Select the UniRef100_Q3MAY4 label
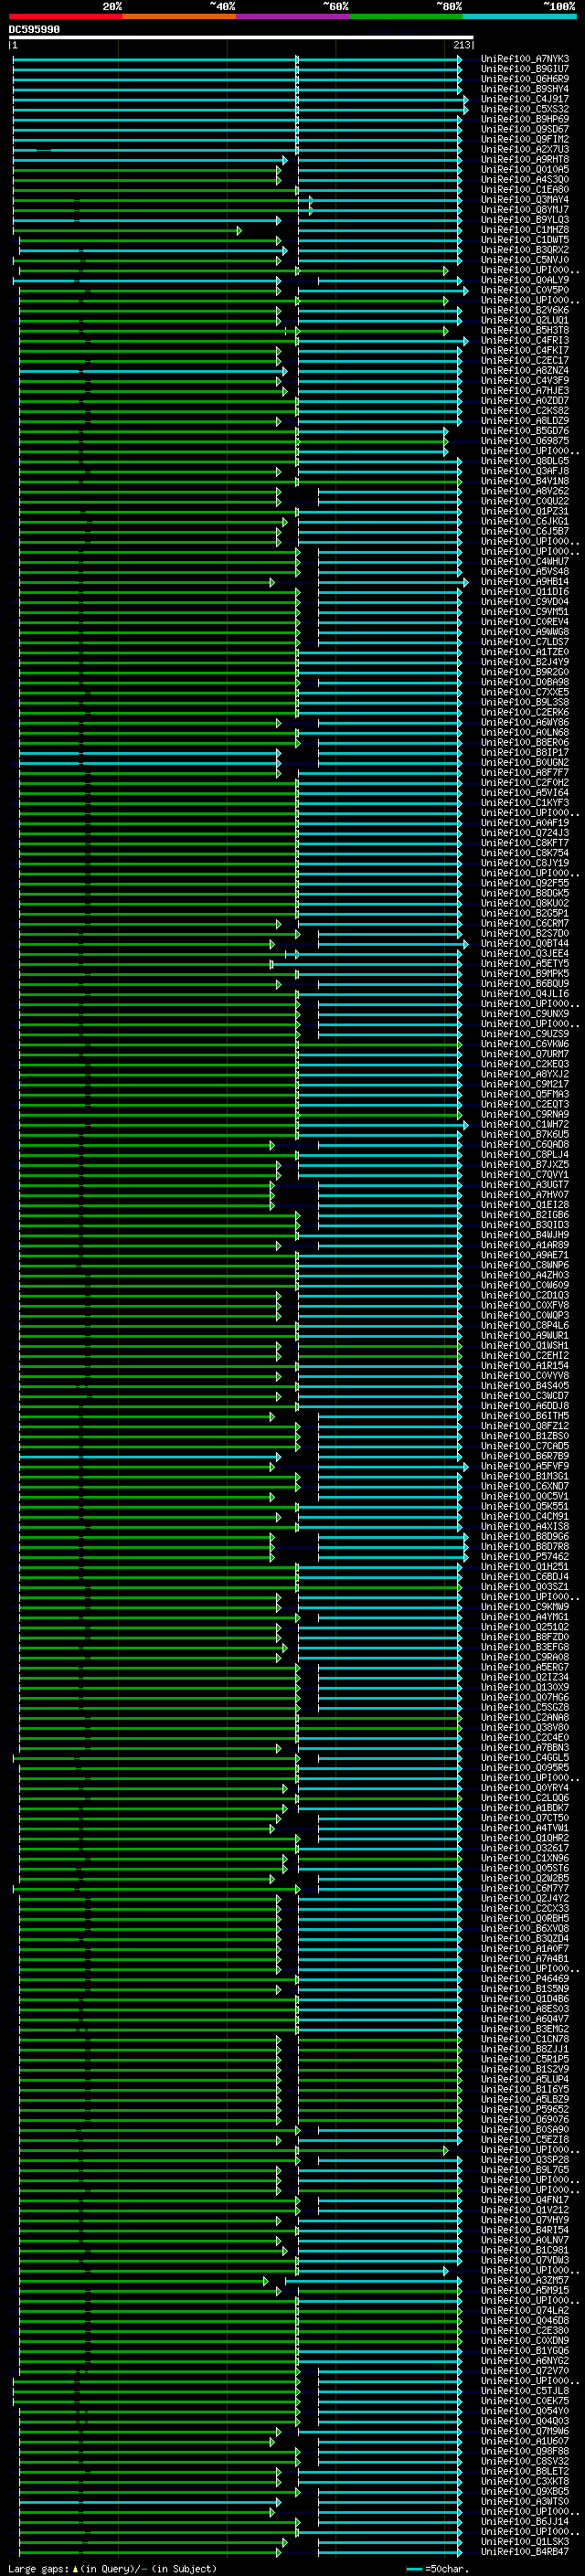Viewport: 585px width, 2576px height. pos(525,199)
